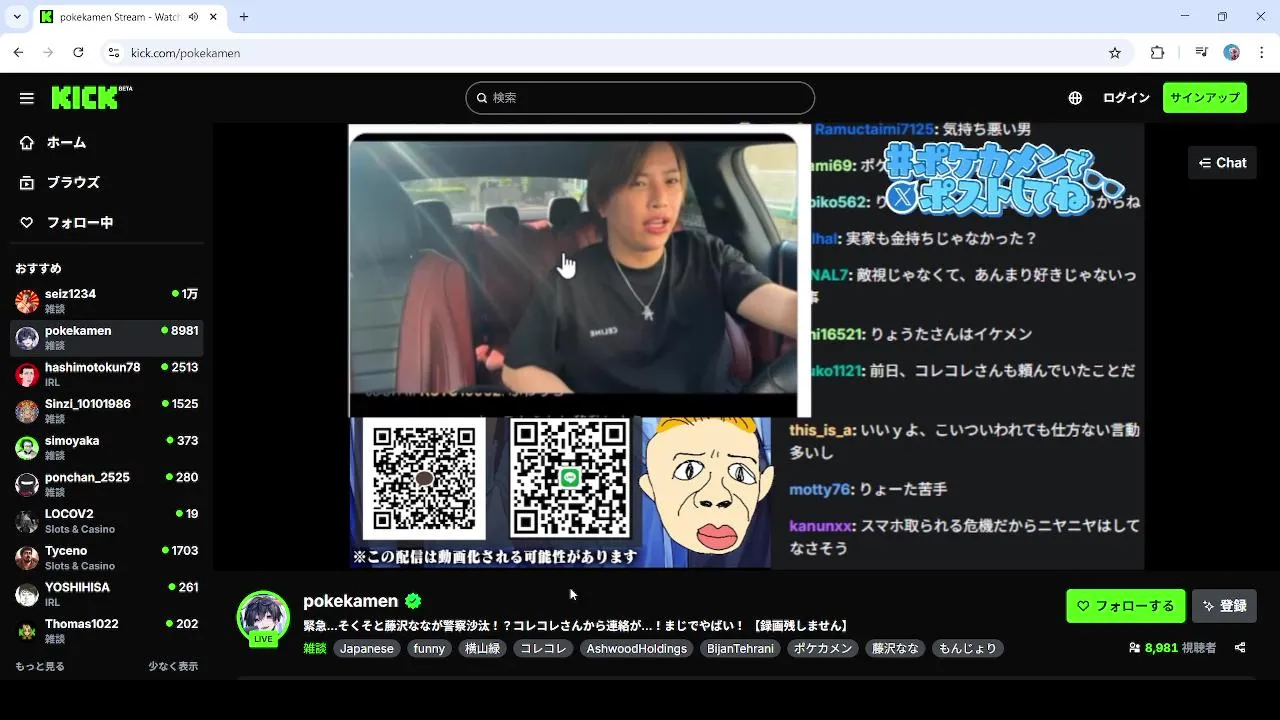Screen dimensions: 1280x720
Task: Click the pokekamen streamer name
Action: pyautogui.click(x=350, y=601)
